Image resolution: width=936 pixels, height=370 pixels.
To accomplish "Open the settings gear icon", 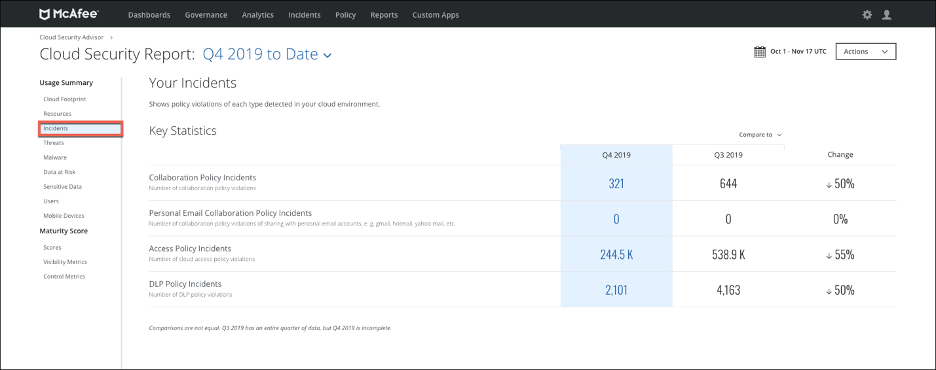I will (867, 15).
